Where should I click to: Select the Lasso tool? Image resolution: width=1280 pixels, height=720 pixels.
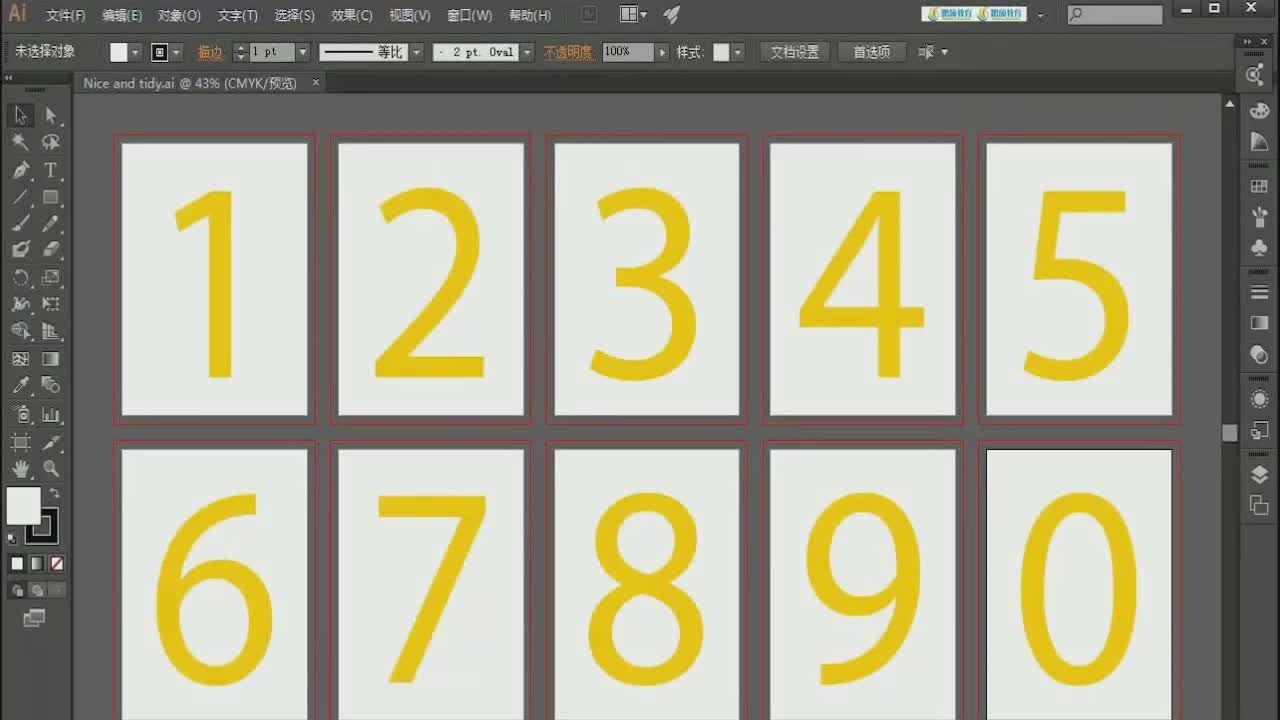[x=51, y=142]
